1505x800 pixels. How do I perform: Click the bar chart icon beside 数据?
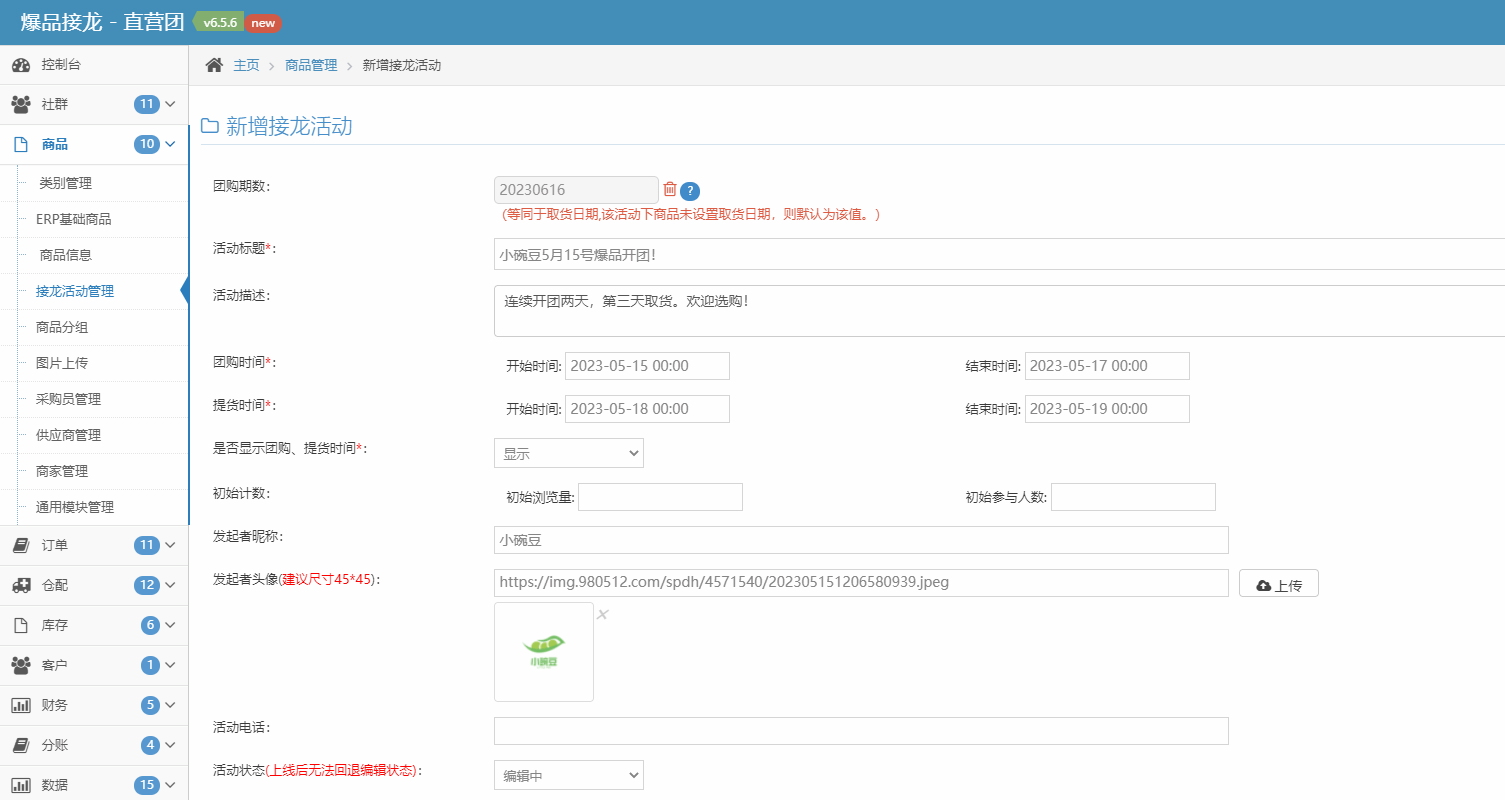(x=21, y=785)
